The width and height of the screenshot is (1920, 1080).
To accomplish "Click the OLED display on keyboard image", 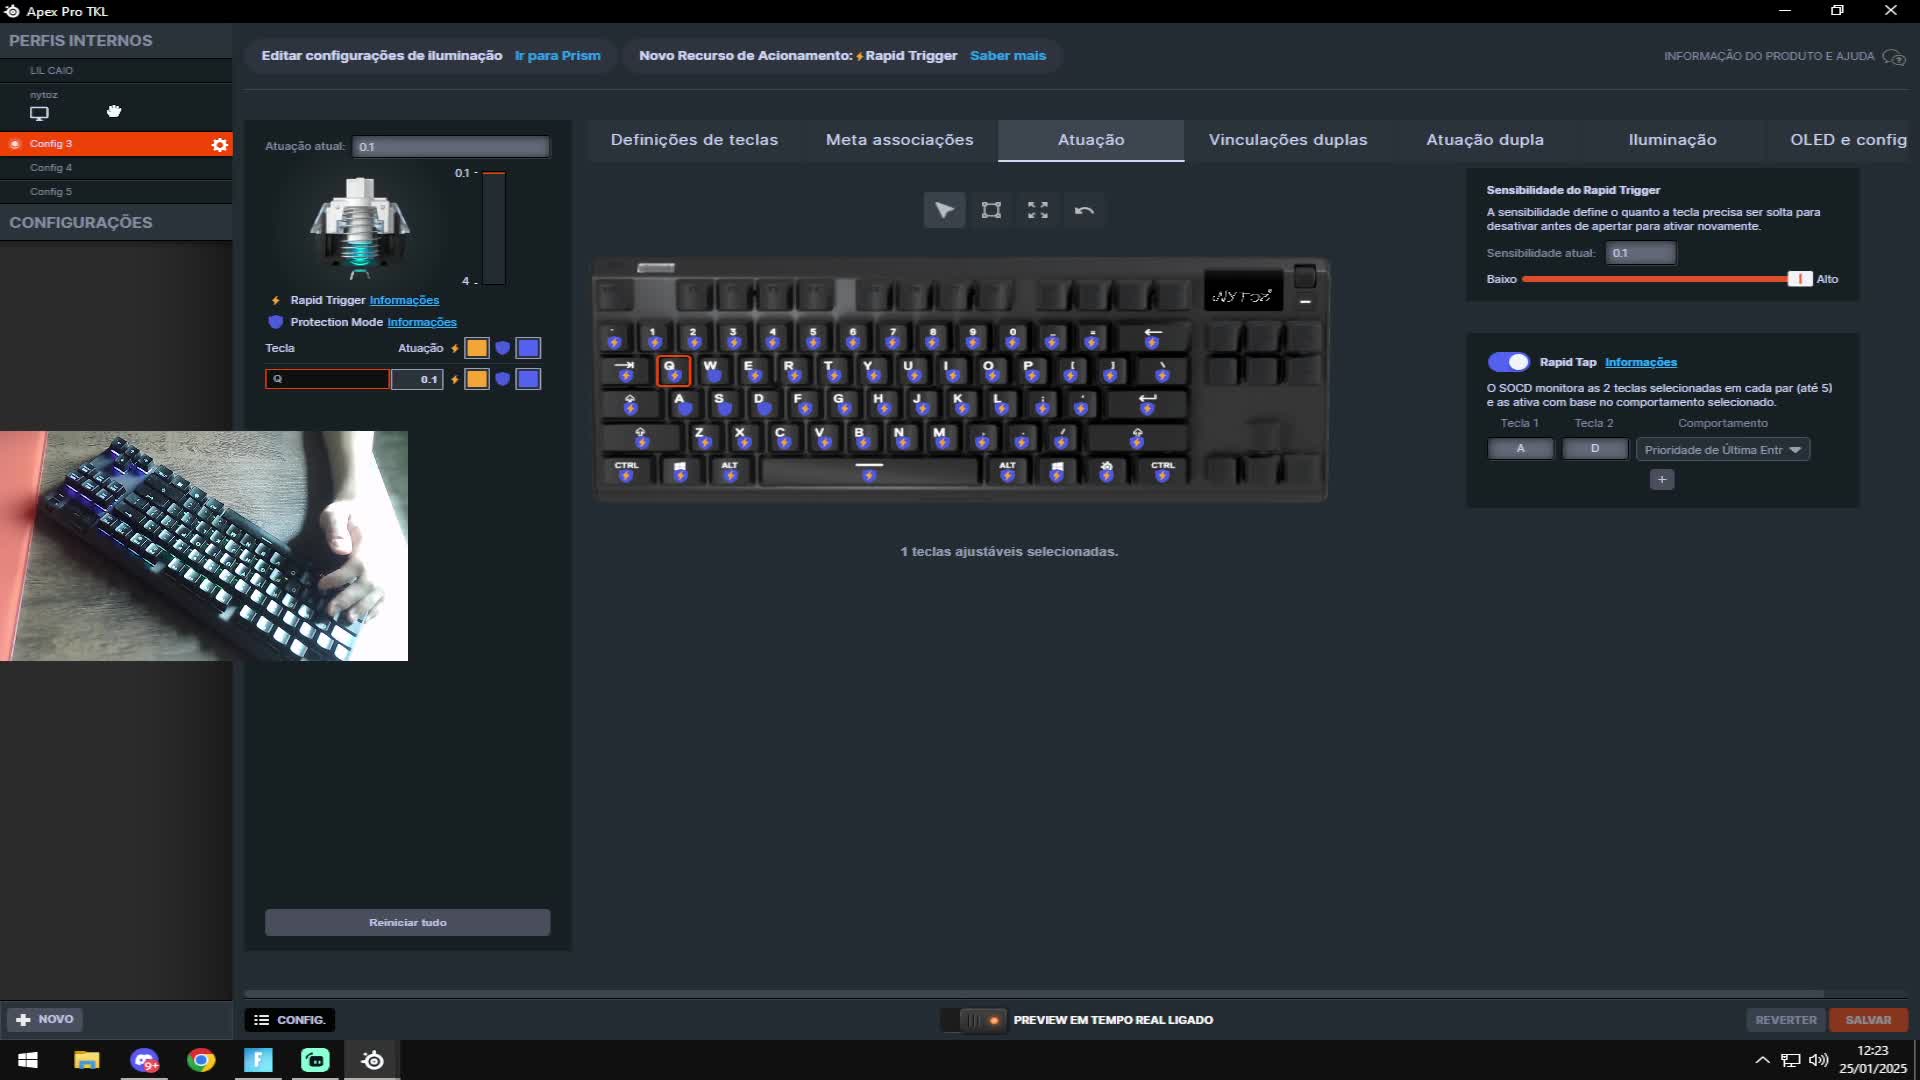I will coord(1243,292).
